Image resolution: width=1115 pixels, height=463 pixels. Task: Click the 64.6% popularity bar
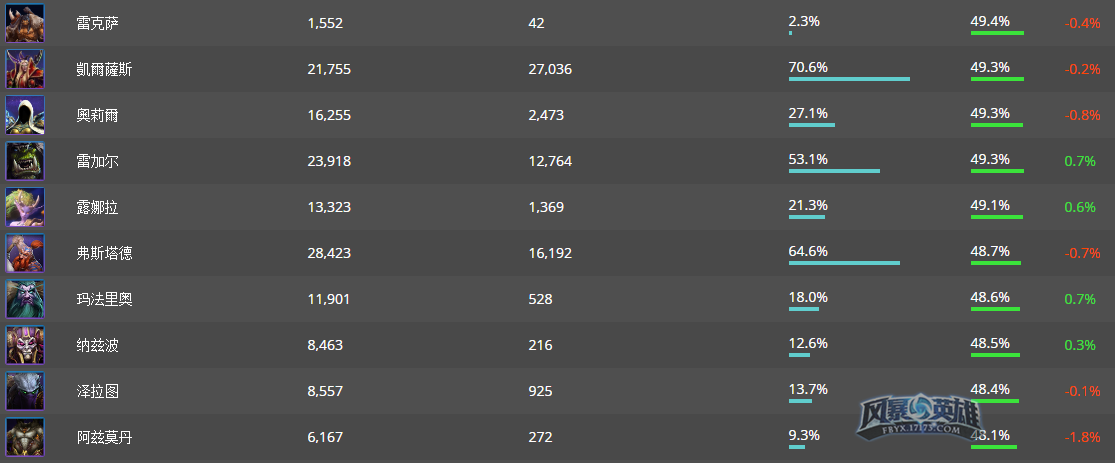tap(844, 262)
